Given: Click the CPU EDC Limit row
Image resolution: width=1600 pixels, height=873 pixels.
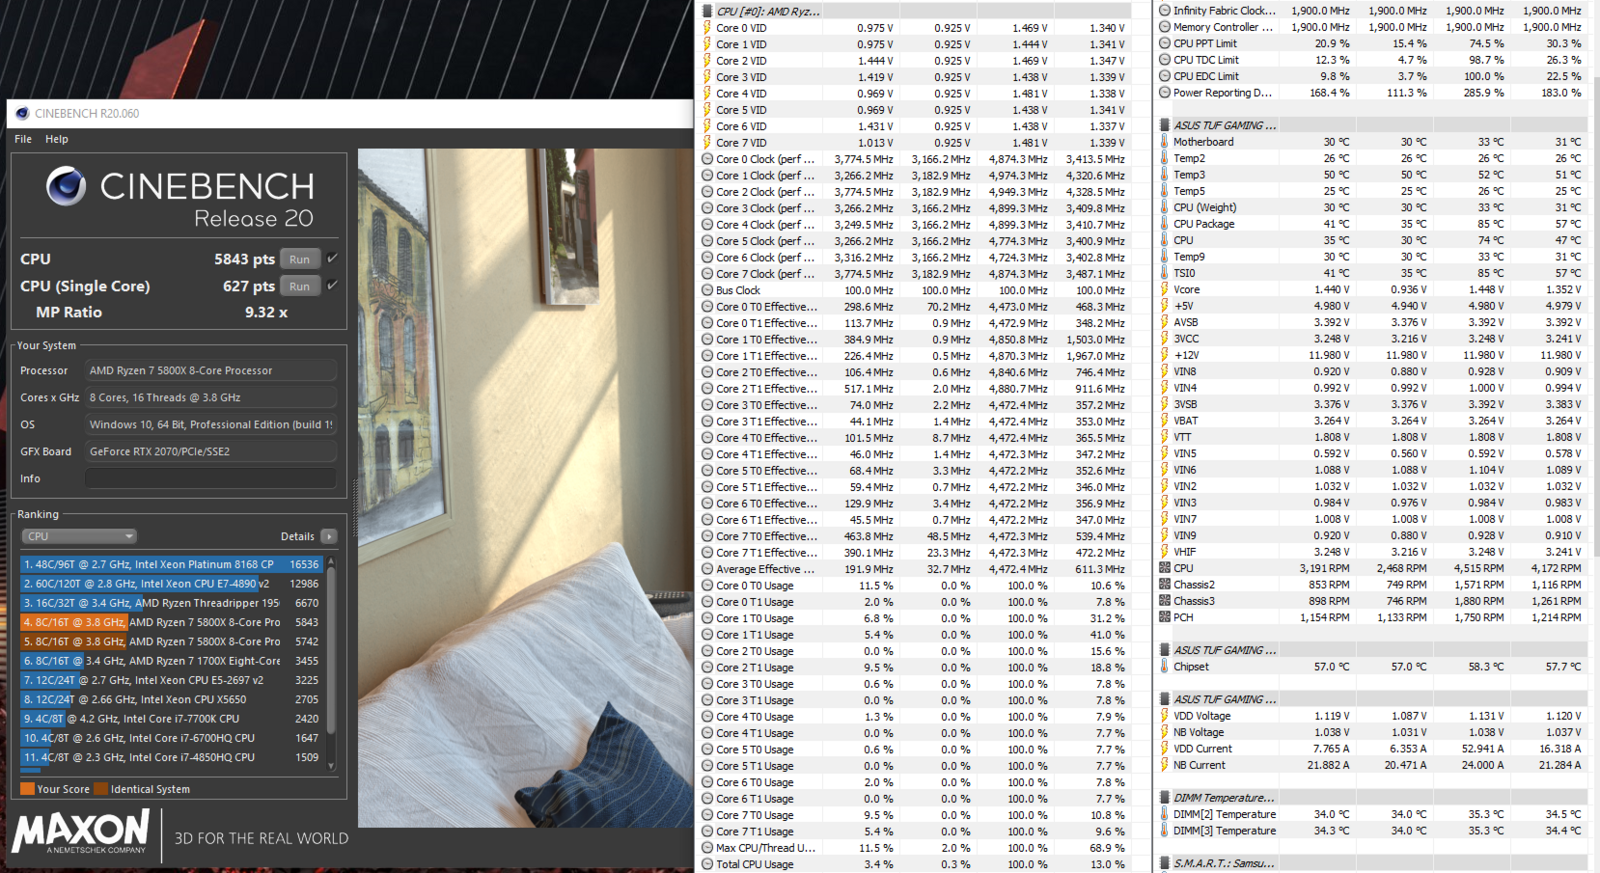Looking at the screenshot, I should click(x=1372, y=76).
